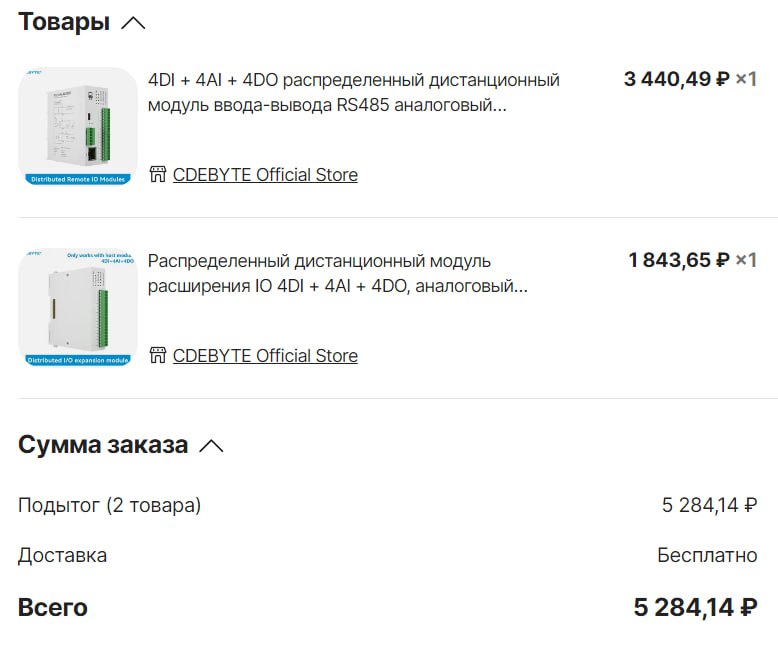
Task: Click the Товары heading
Action: coord(64,22)
